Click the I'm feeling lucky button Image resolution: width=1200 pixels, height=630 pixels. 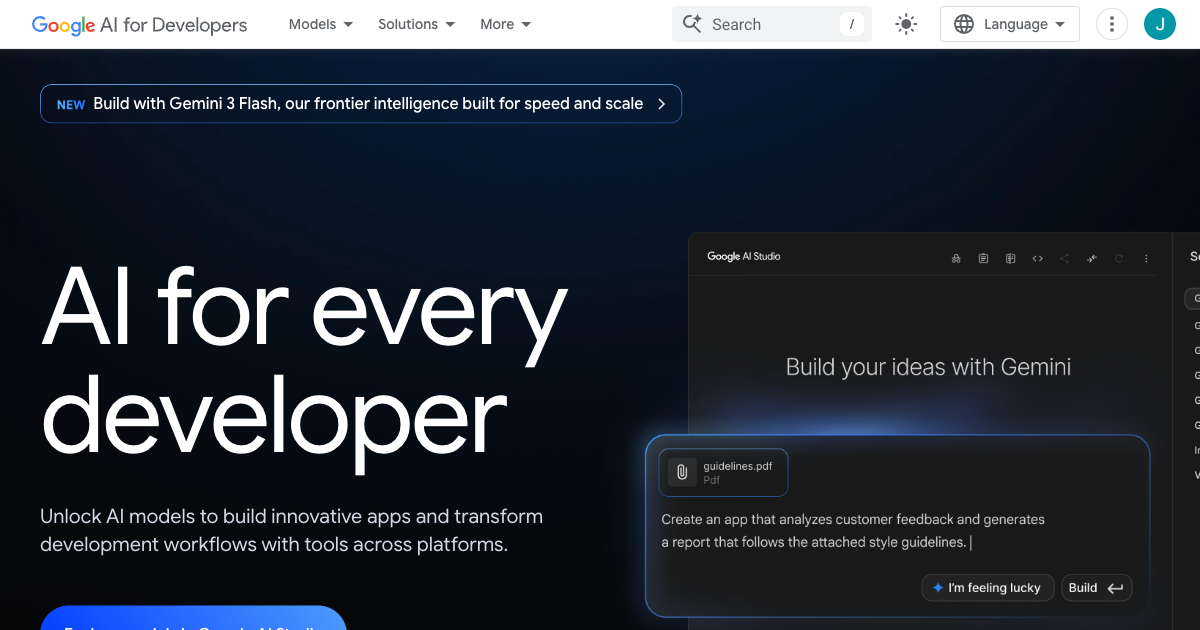[986, 588]
